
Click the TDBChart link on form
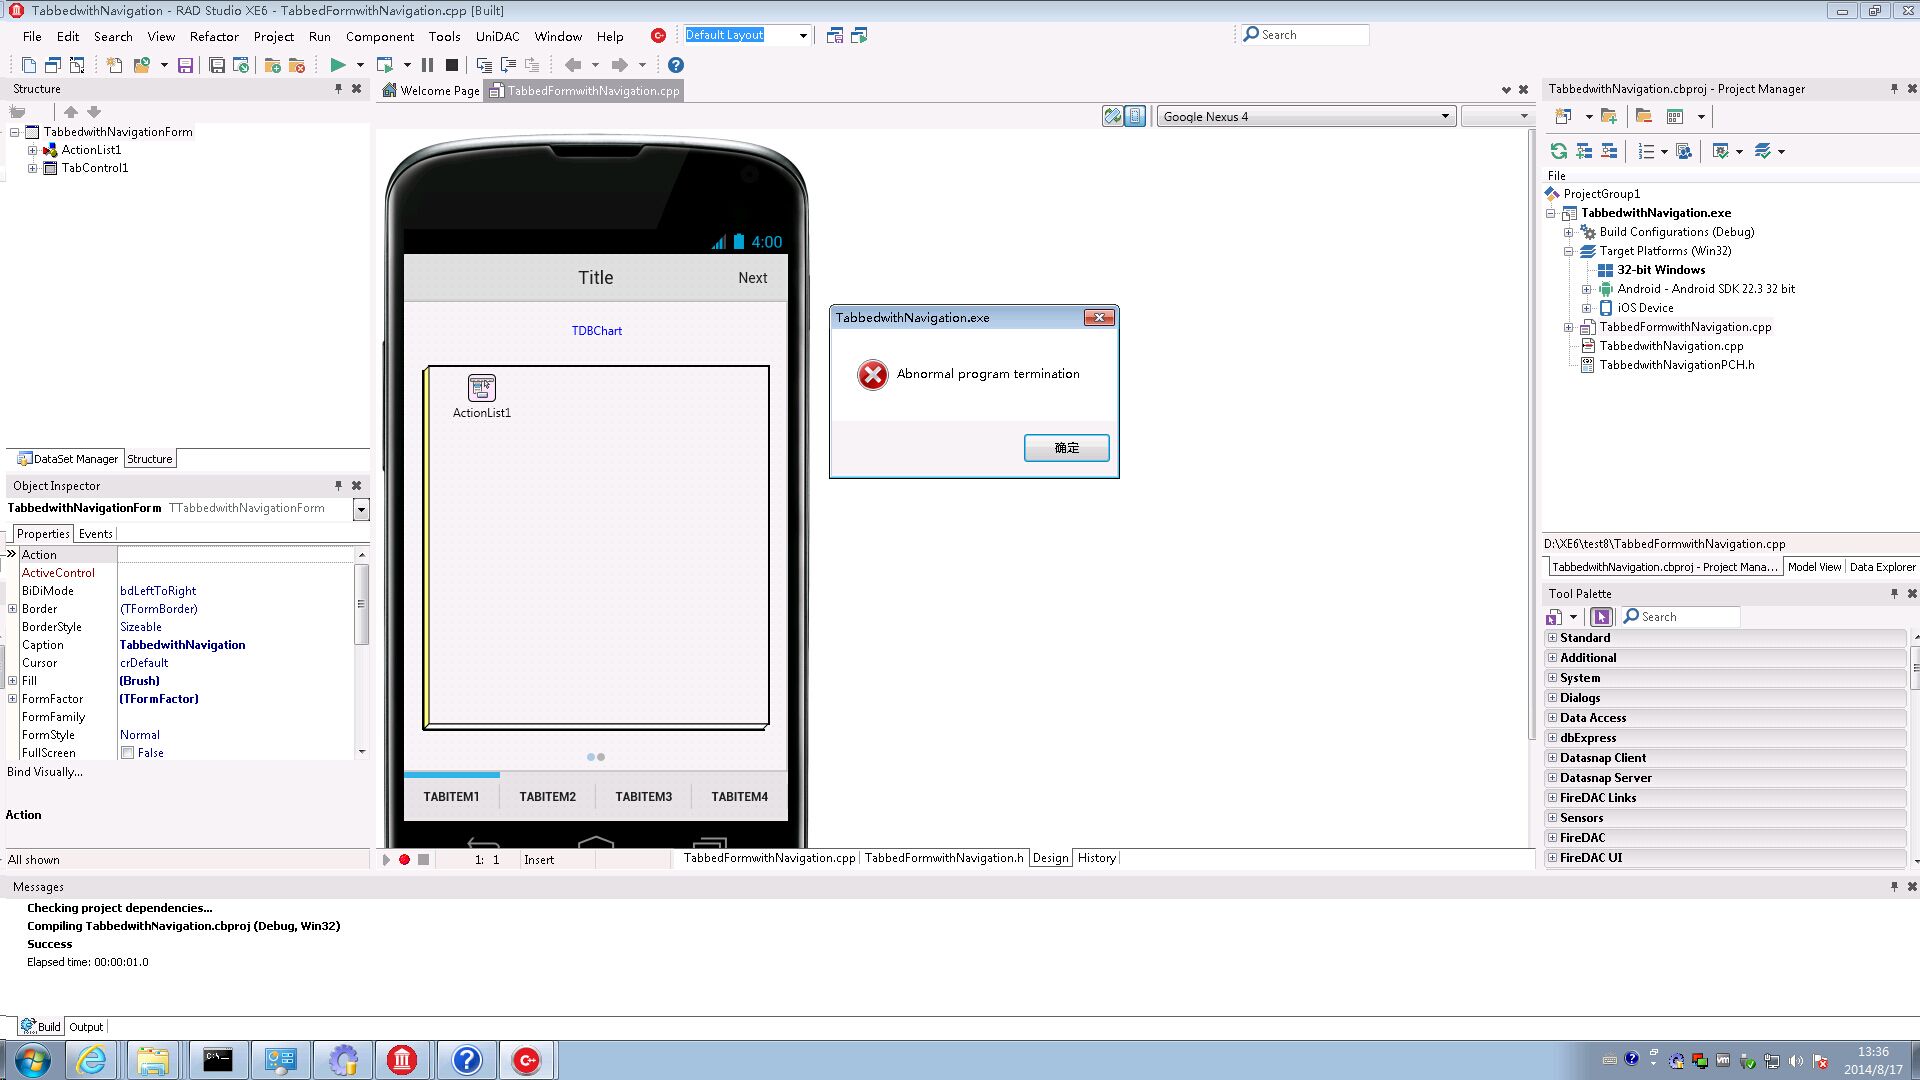pos(599,330)
